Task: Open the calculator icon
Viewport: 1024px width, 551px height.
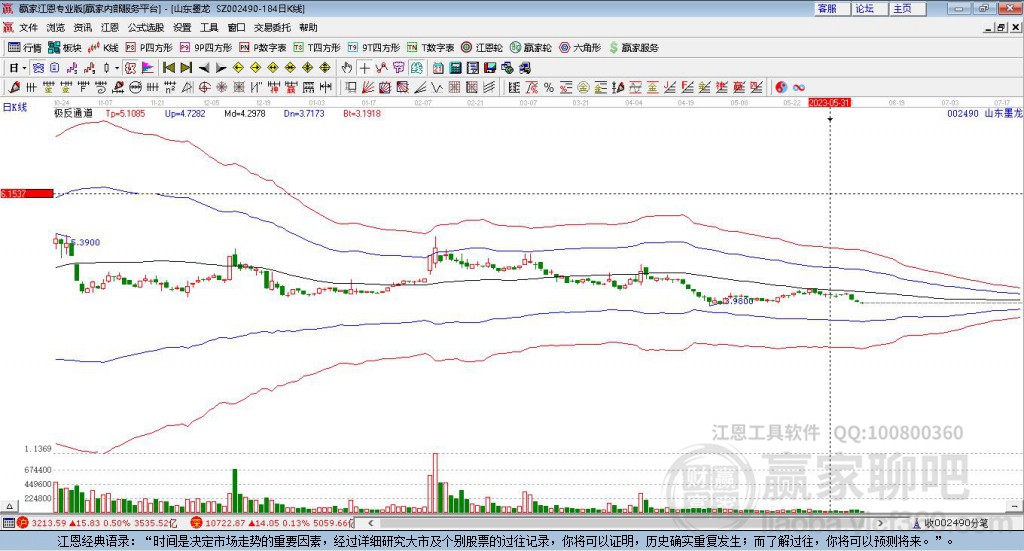Action: [456, 68]
